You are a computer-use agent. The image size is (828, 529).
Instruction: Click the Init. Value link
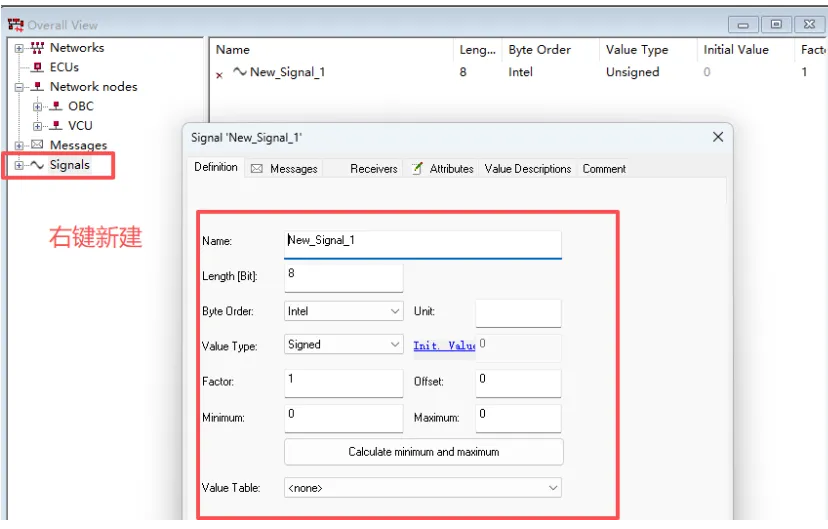444,346
